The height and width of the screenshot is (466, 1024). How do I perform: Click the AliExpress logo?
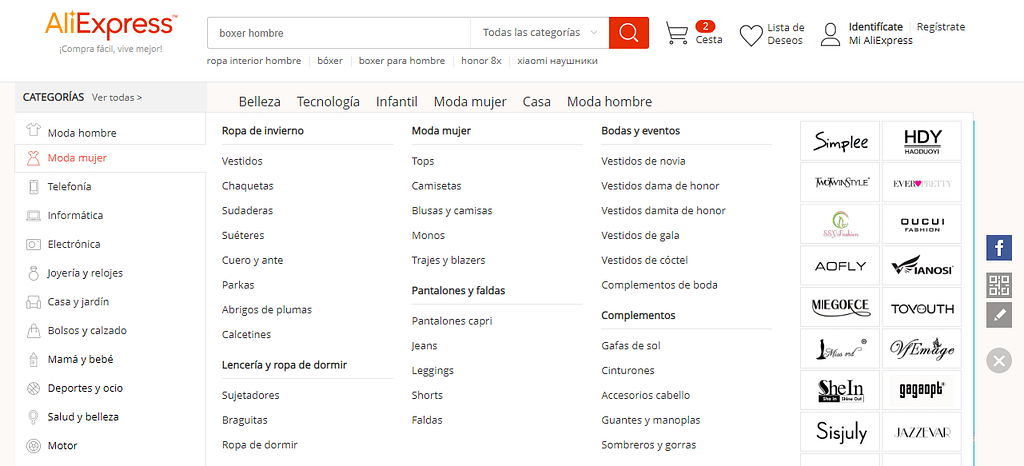click(110, 26)
